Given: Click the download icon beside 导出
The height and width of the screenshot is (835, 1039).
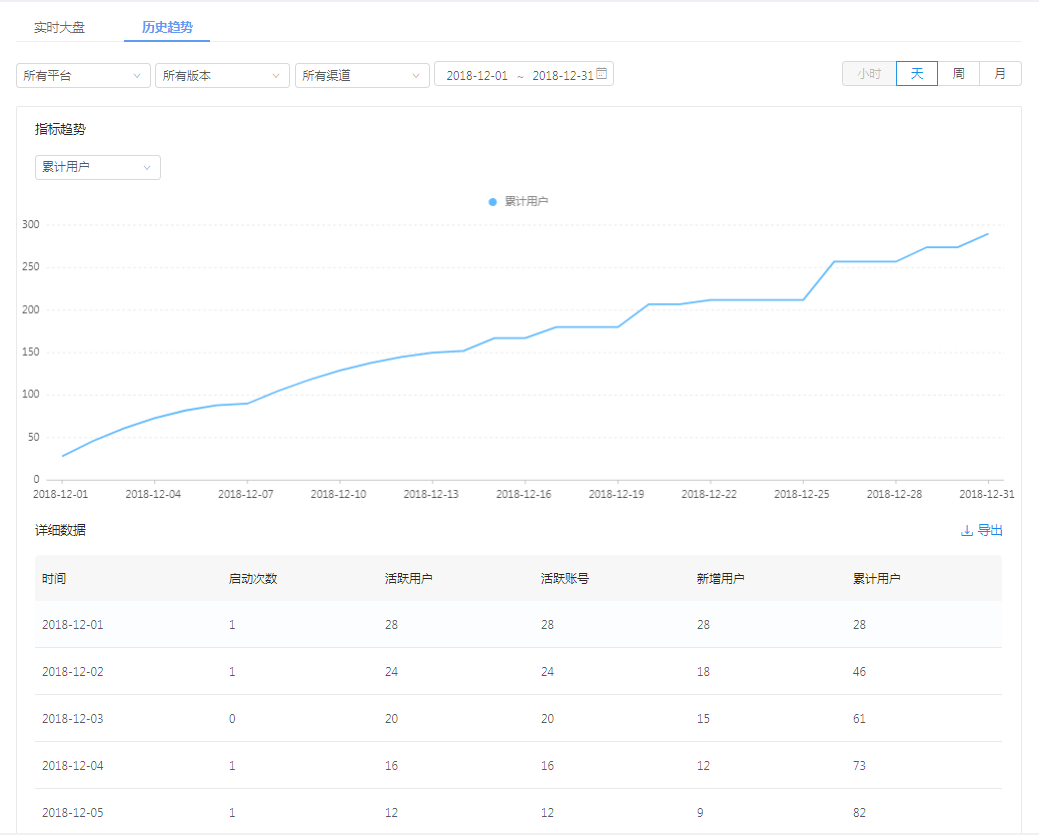Looking at the screenshot, I should [967, 531].
